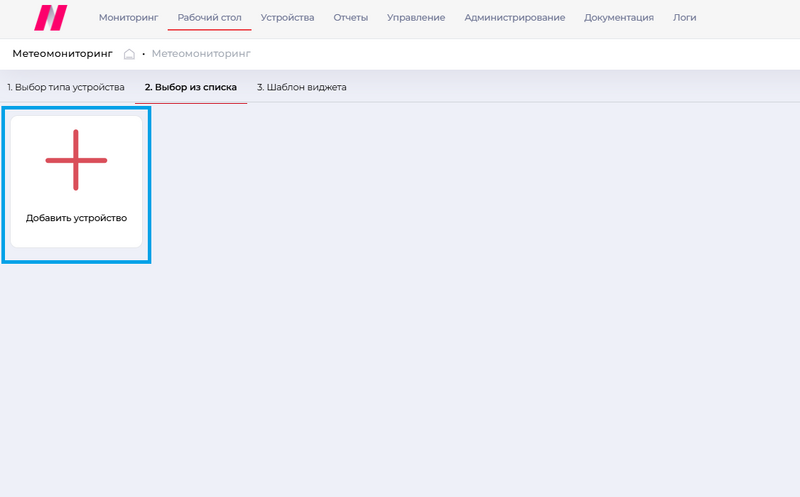Viewport: 800px width, 497px height.
Task: Click the pink N logo icon
Action: pos(51,18)
